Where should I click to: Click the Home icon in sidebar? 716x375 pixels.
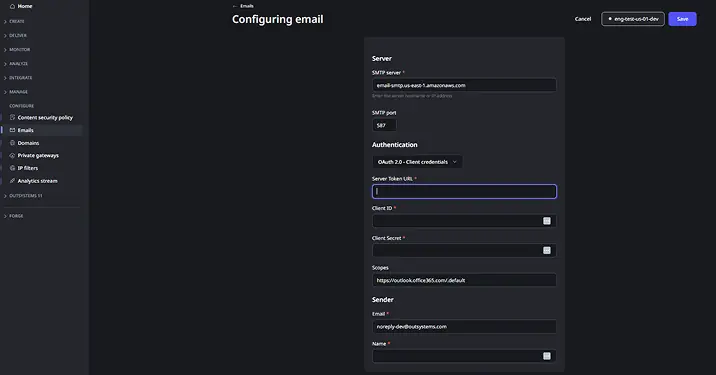[12, 6]
